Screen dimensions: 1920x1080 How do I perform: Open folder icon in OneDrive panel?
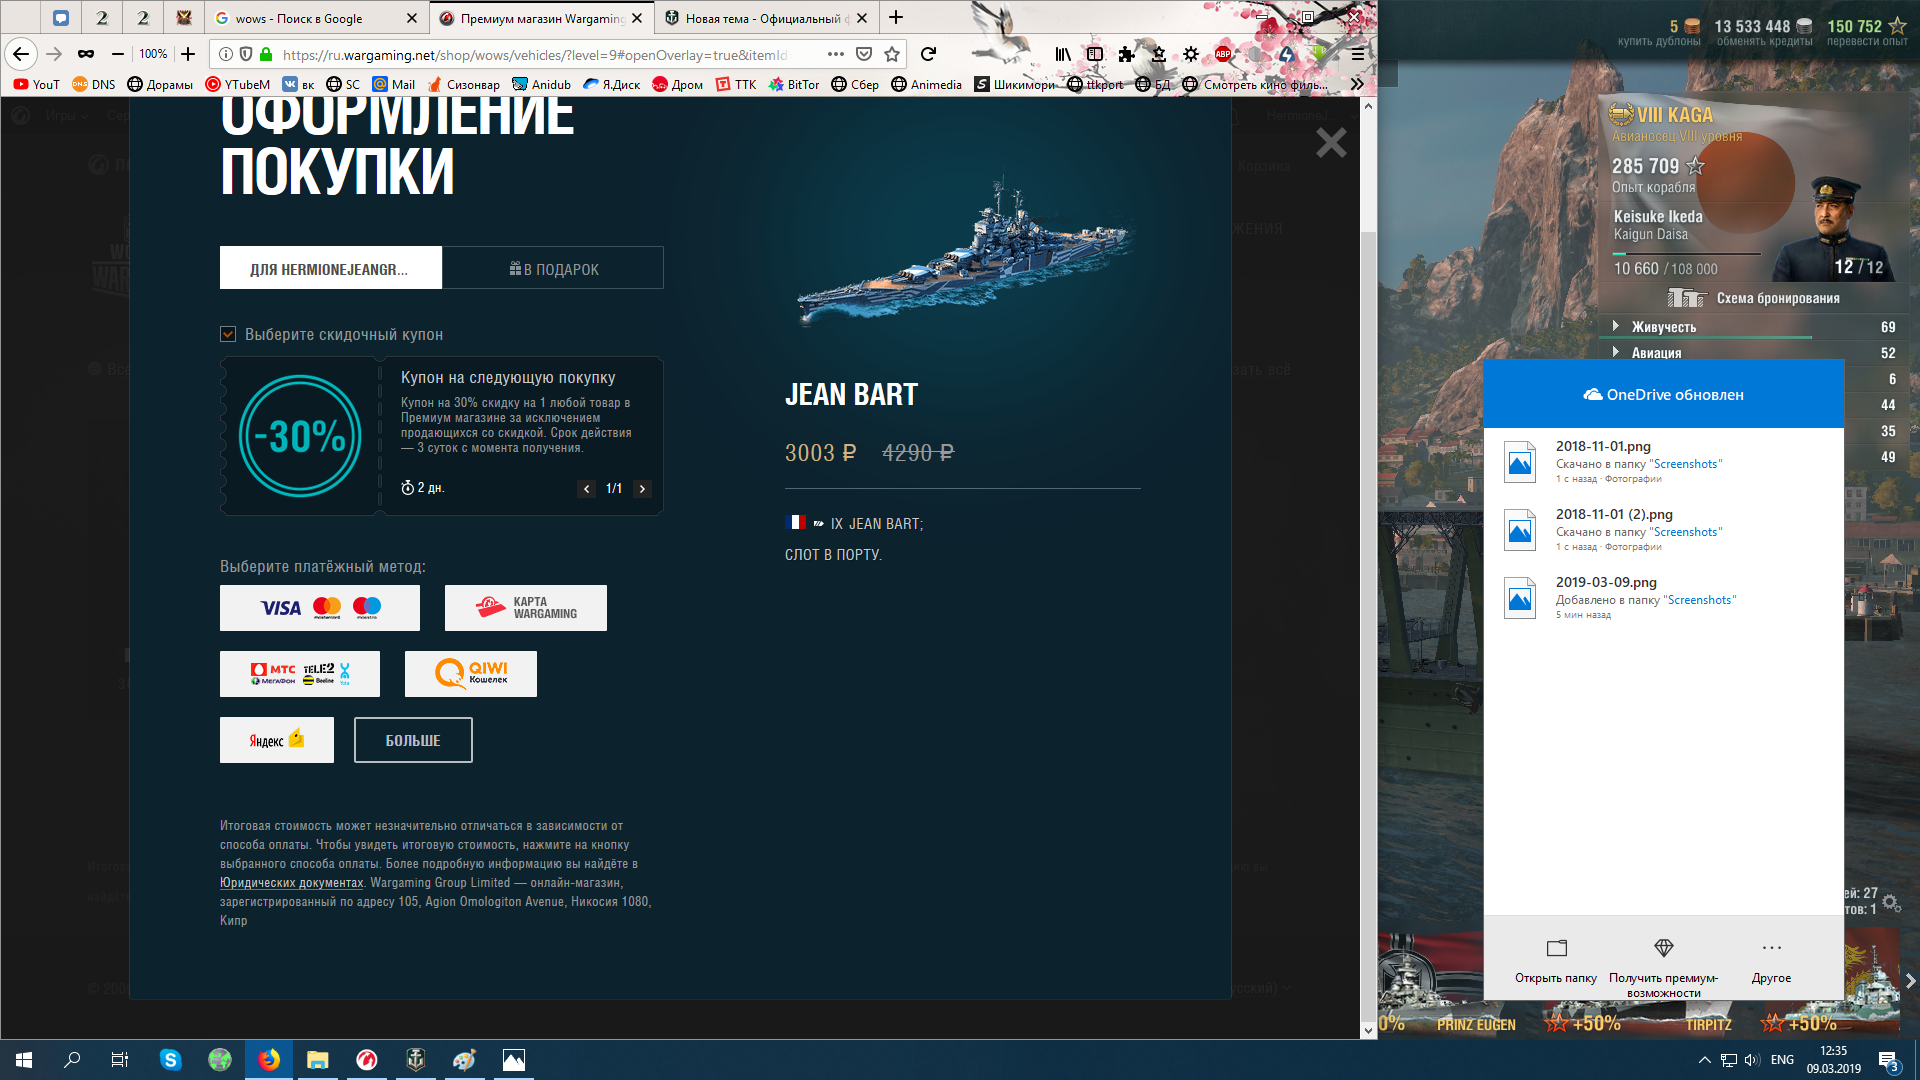coord(1556,948)
